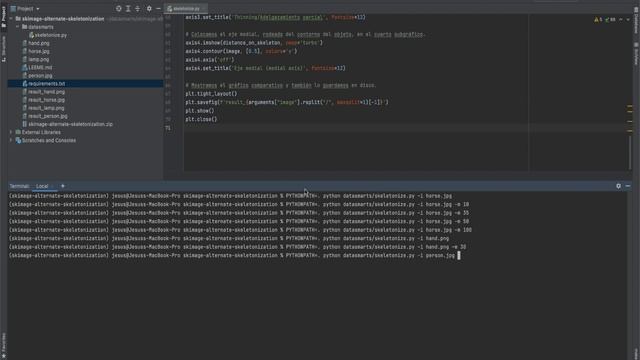
Task: Select lamp.png in the project tree
Action: pyautogui.click(x=38, y=60)
